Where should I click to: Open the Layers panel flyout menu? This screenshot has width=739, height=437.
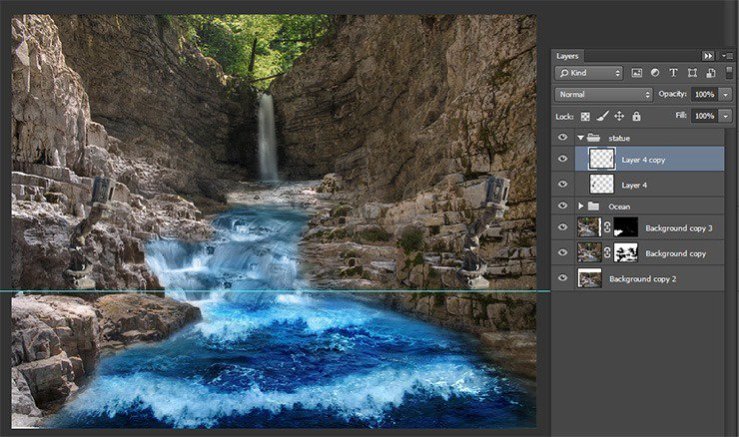(725, 56)
